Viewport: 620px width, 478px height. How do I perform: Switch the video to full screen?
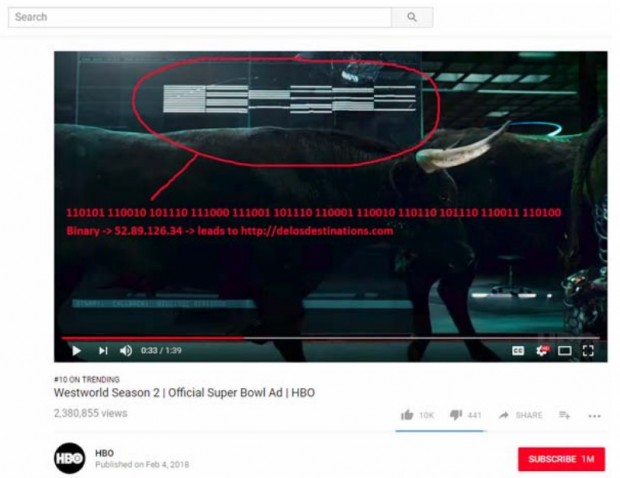(x=588, y=351)
